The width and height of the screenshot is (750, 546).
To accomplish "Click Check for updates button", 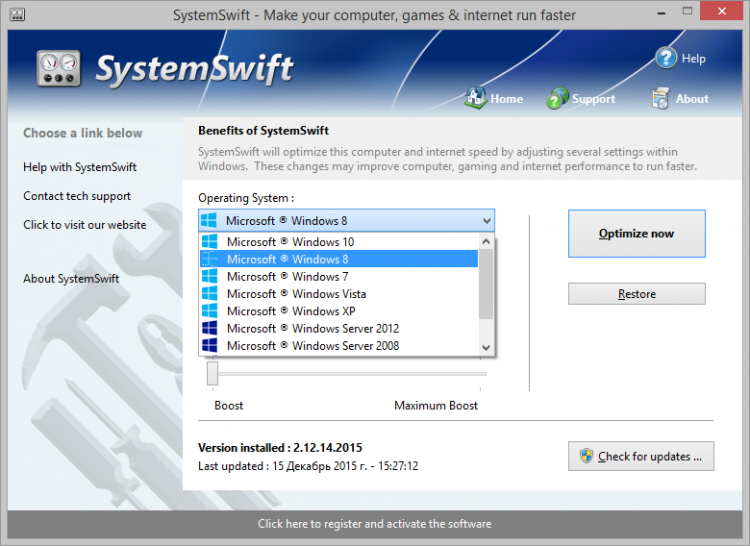I will pos(641,456).
